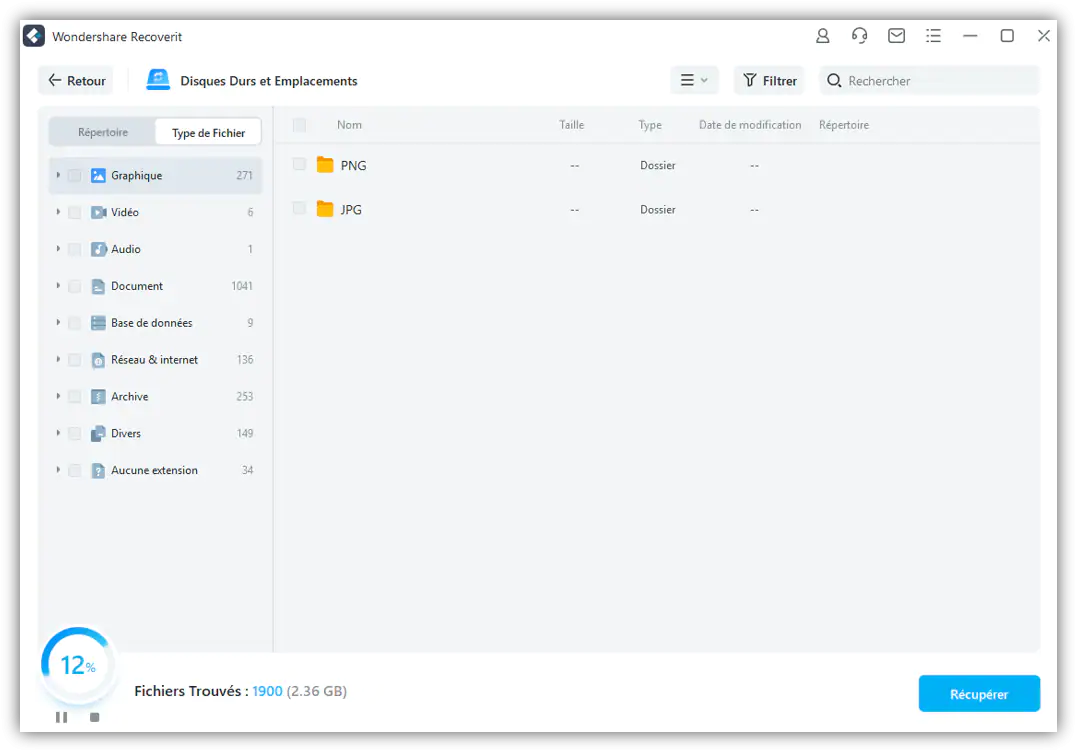
Task: Click the Graphique category icon
Action: coord(98,176)
